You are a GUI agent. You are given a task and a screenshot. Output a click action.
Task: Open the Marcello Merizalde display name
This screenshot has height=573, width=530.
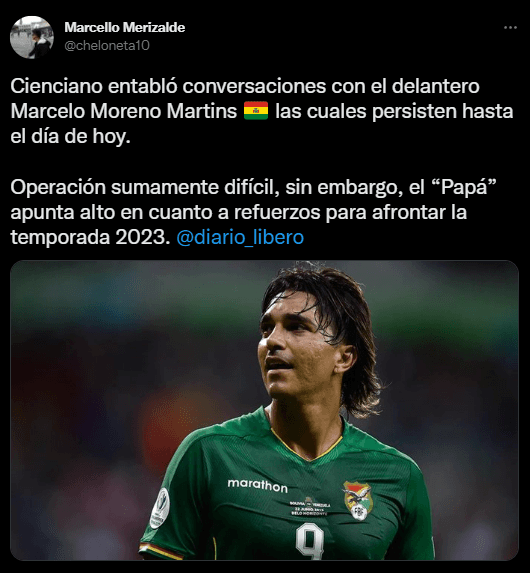click(x=125, y=27)
